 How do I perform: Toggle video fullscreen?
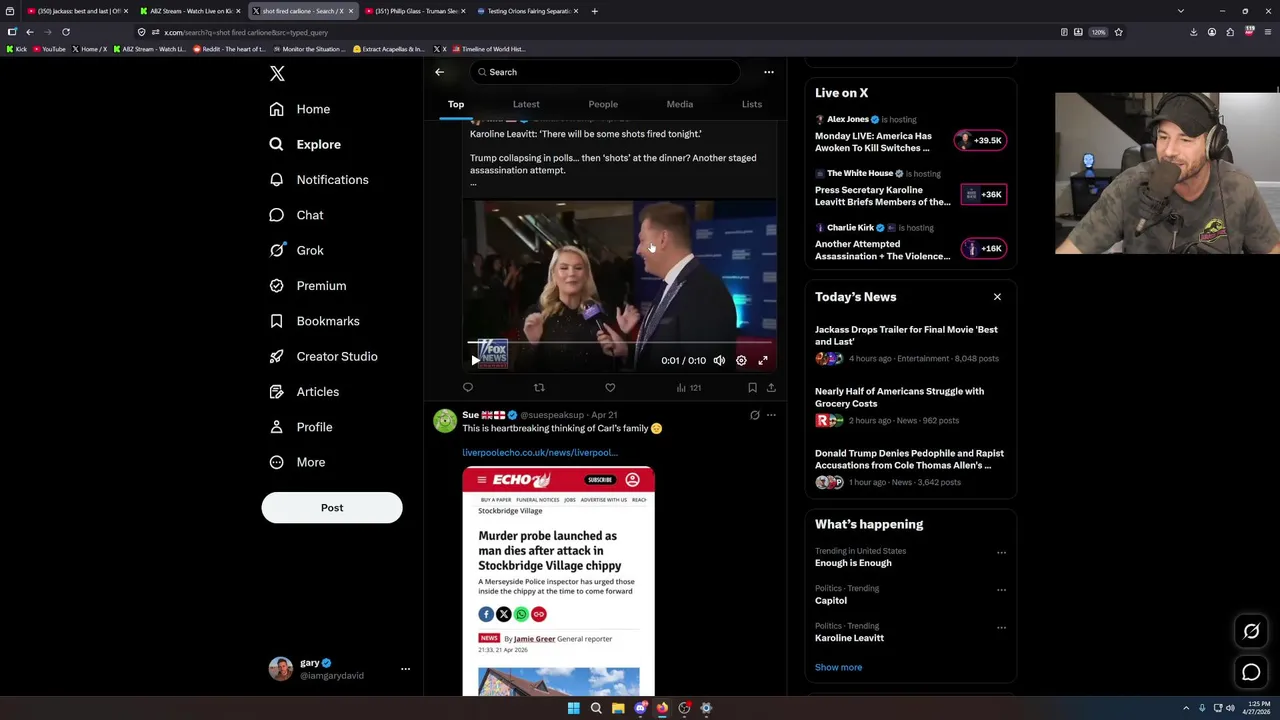point(763,360)
